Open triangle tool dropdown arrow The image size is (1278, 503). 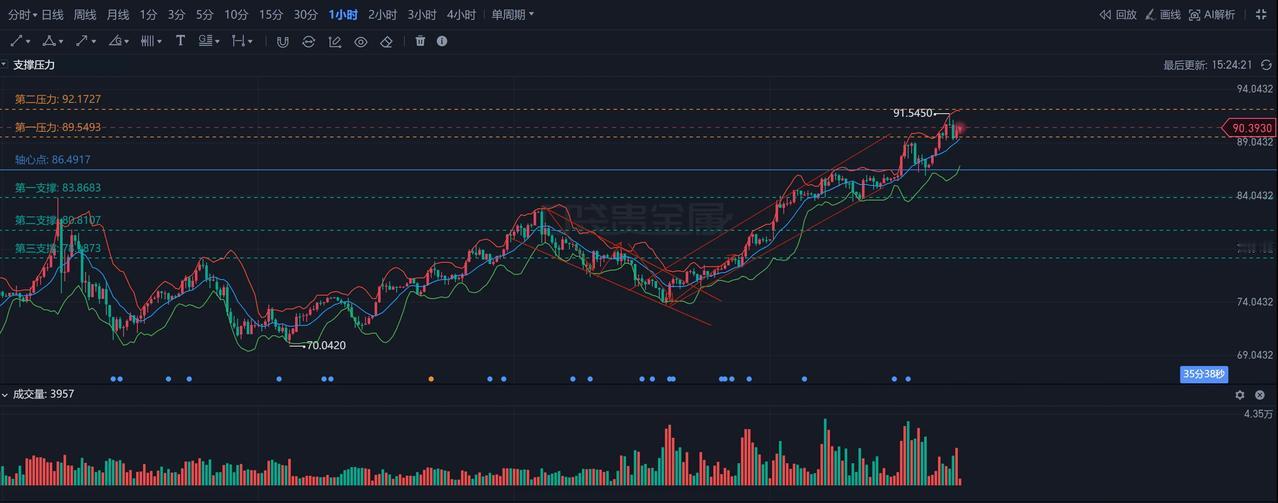click(x=61, y=42)
